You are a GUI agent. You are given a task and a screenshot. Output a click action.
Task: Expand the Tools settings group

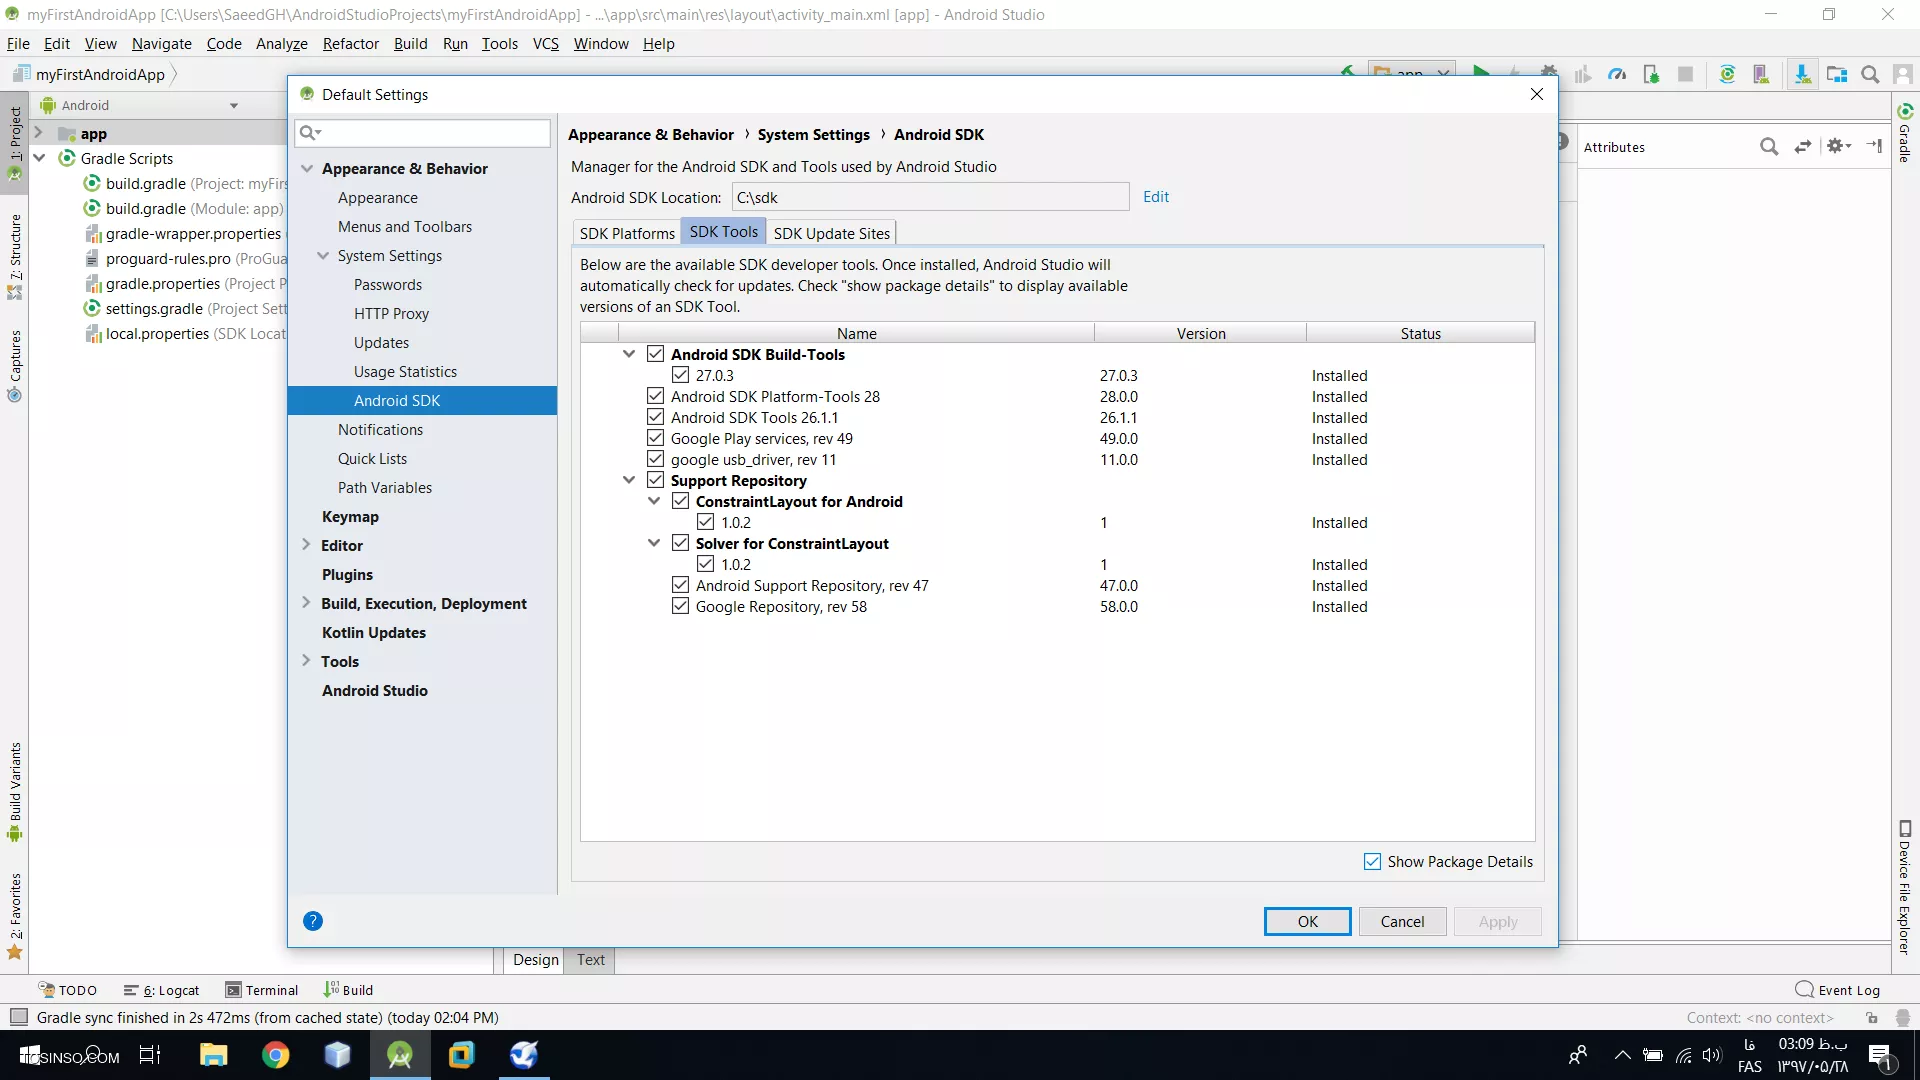[x=306, y=660]
